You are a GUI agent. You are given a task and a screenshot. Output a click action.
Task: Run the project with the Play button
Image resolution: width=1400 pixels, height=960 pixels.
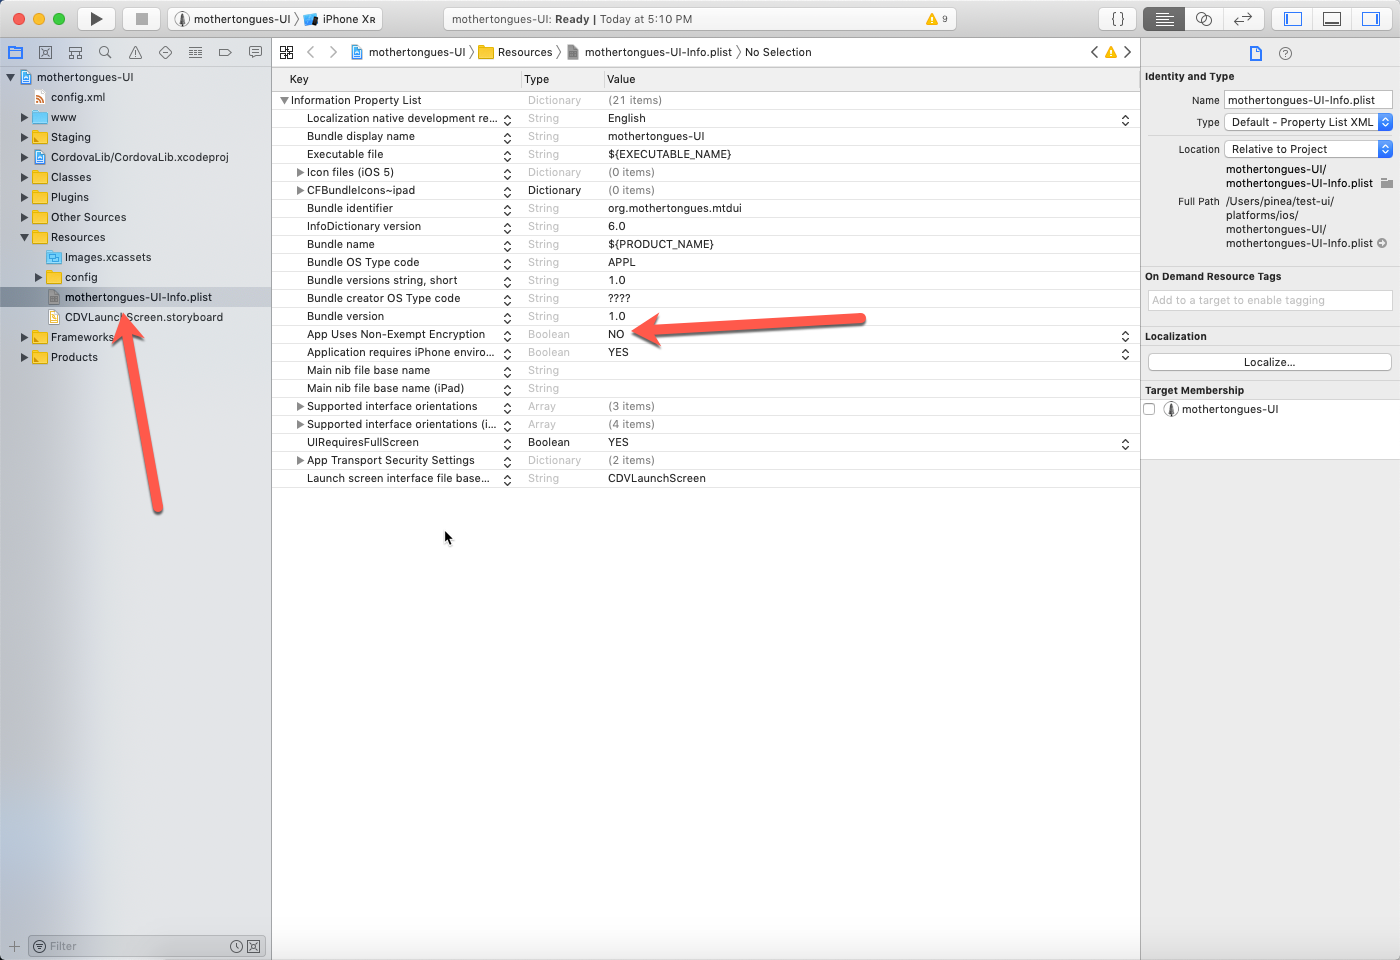96,19
